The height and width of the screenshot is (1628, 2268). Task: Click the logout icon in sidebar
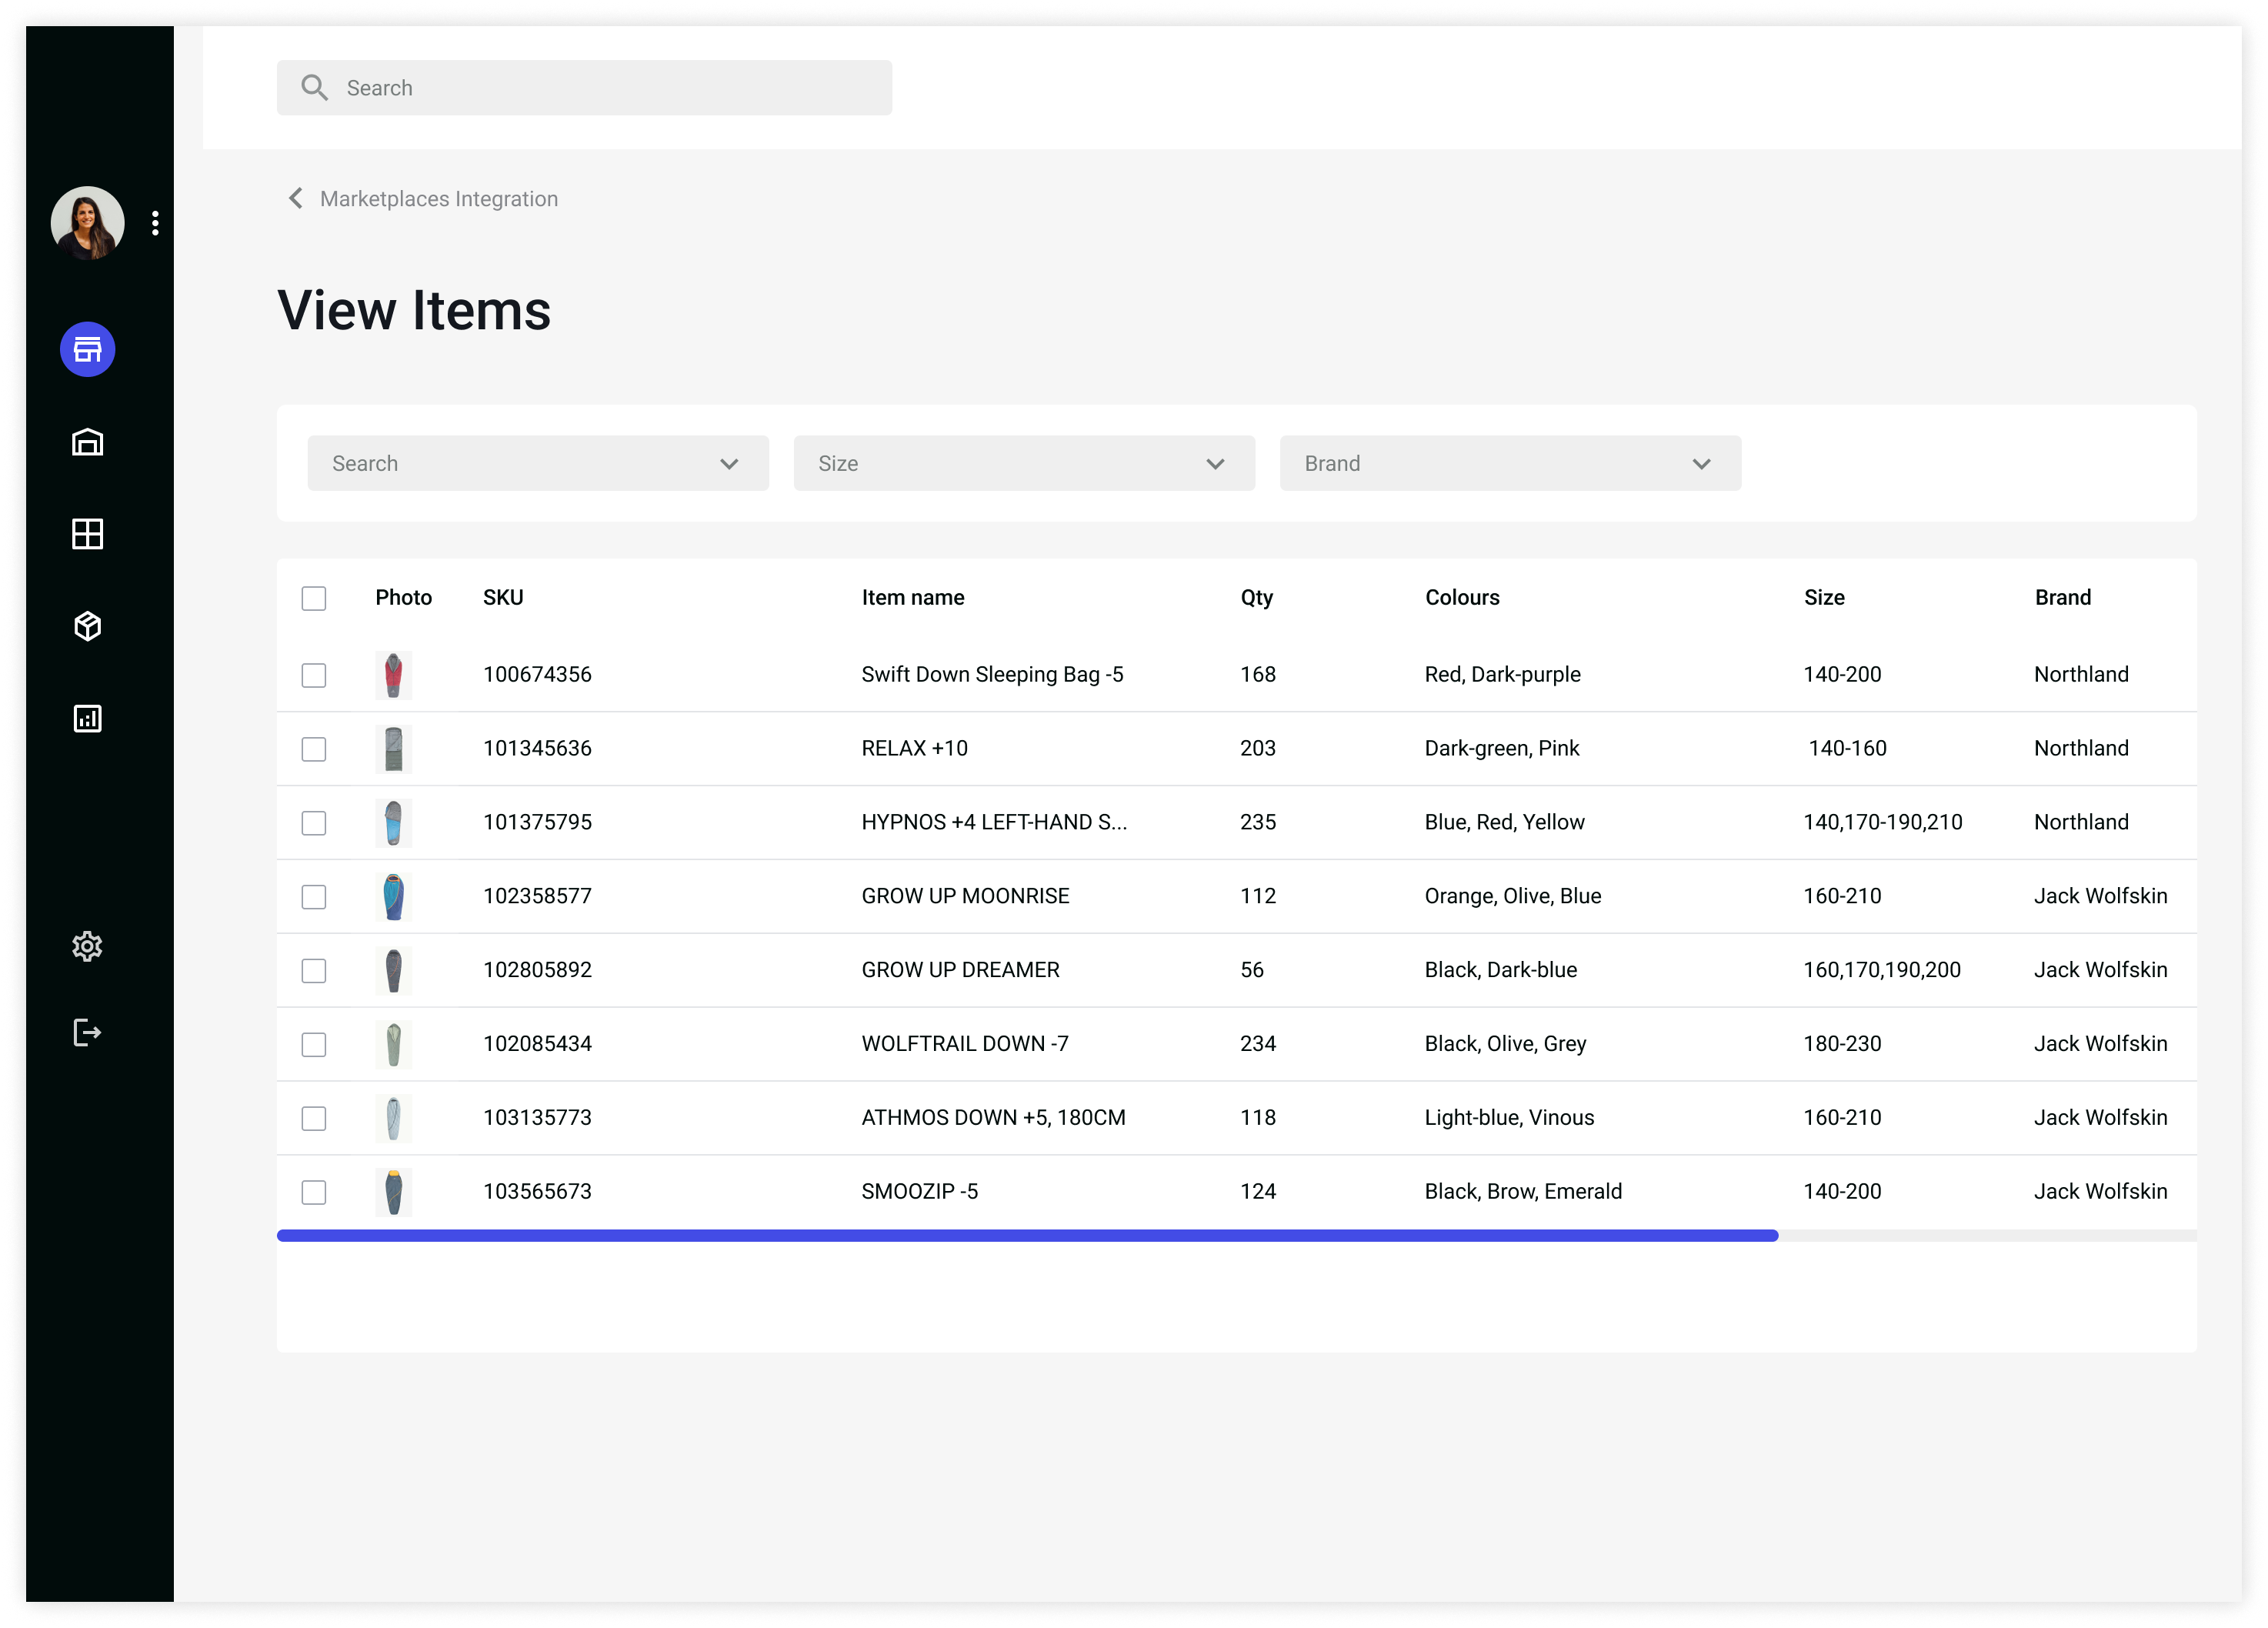click(x=88, y=1032)
